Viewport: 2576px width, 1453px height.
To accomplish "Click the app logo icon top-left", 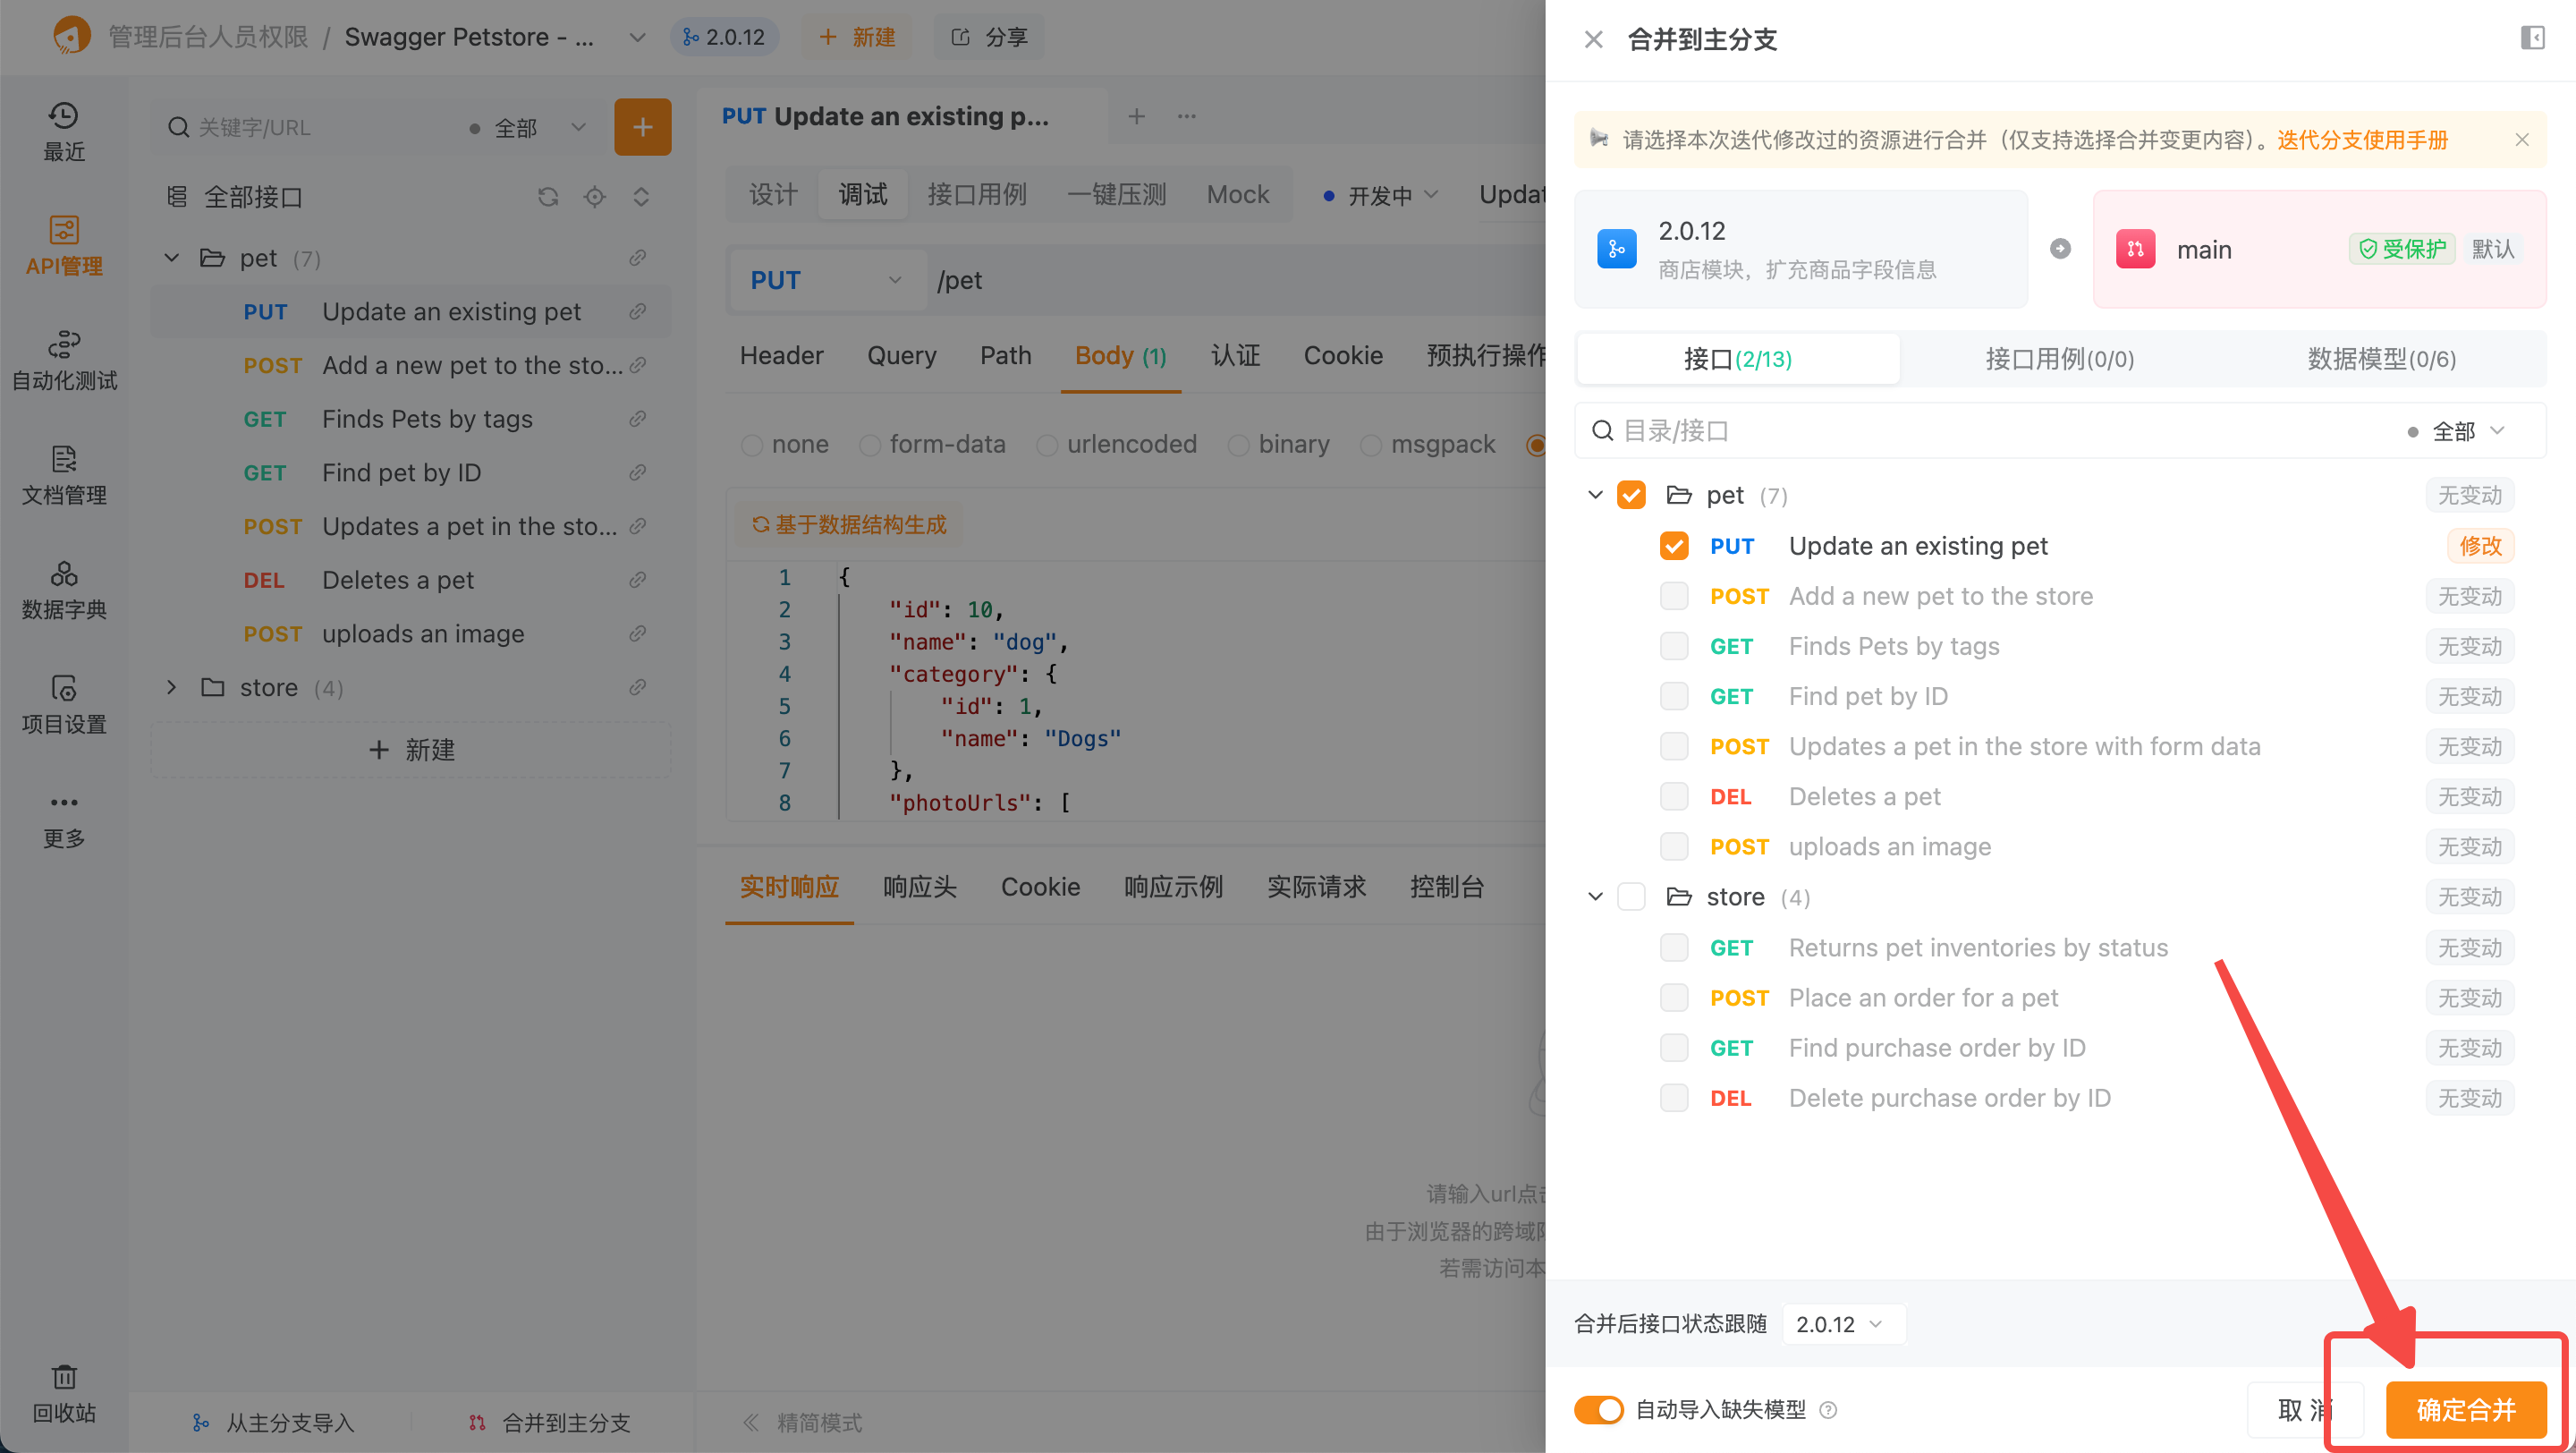I will 71,36.
